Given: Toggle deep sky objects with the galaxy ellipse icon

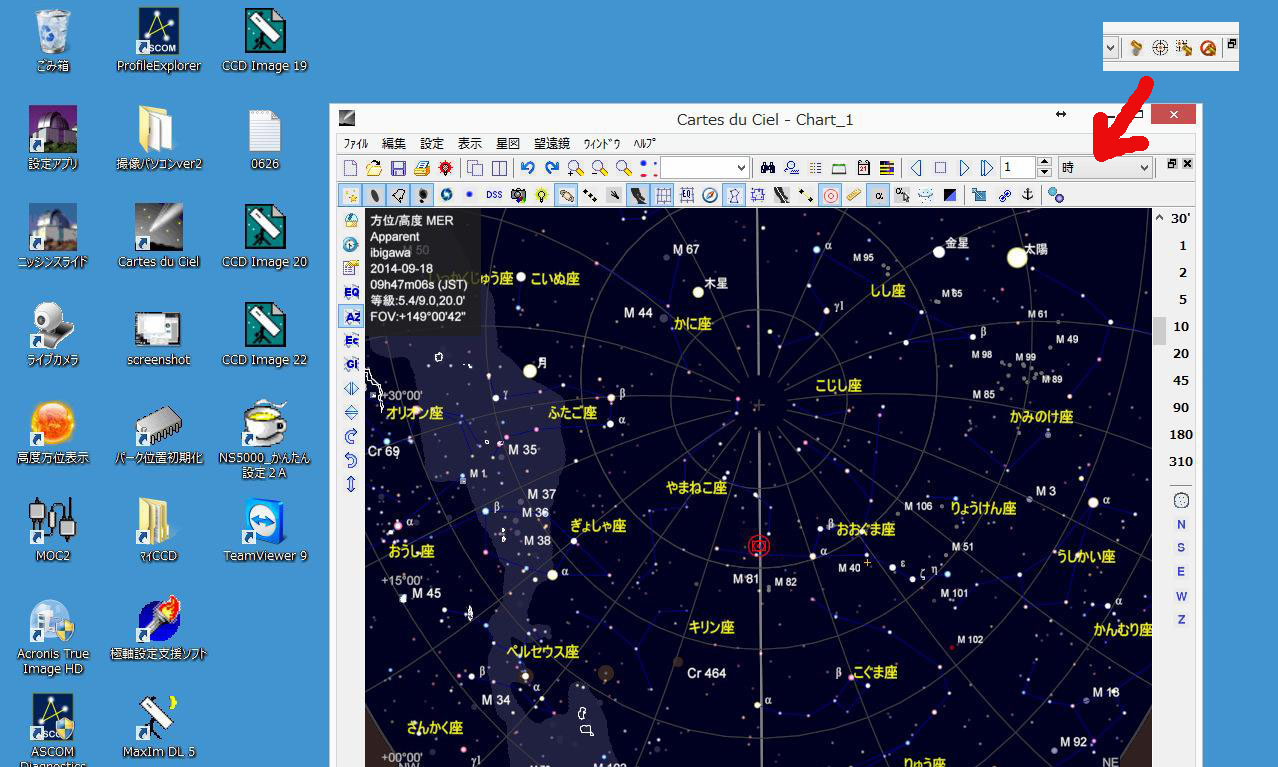Looking at the screenshot, I should [x=374, y=195].
